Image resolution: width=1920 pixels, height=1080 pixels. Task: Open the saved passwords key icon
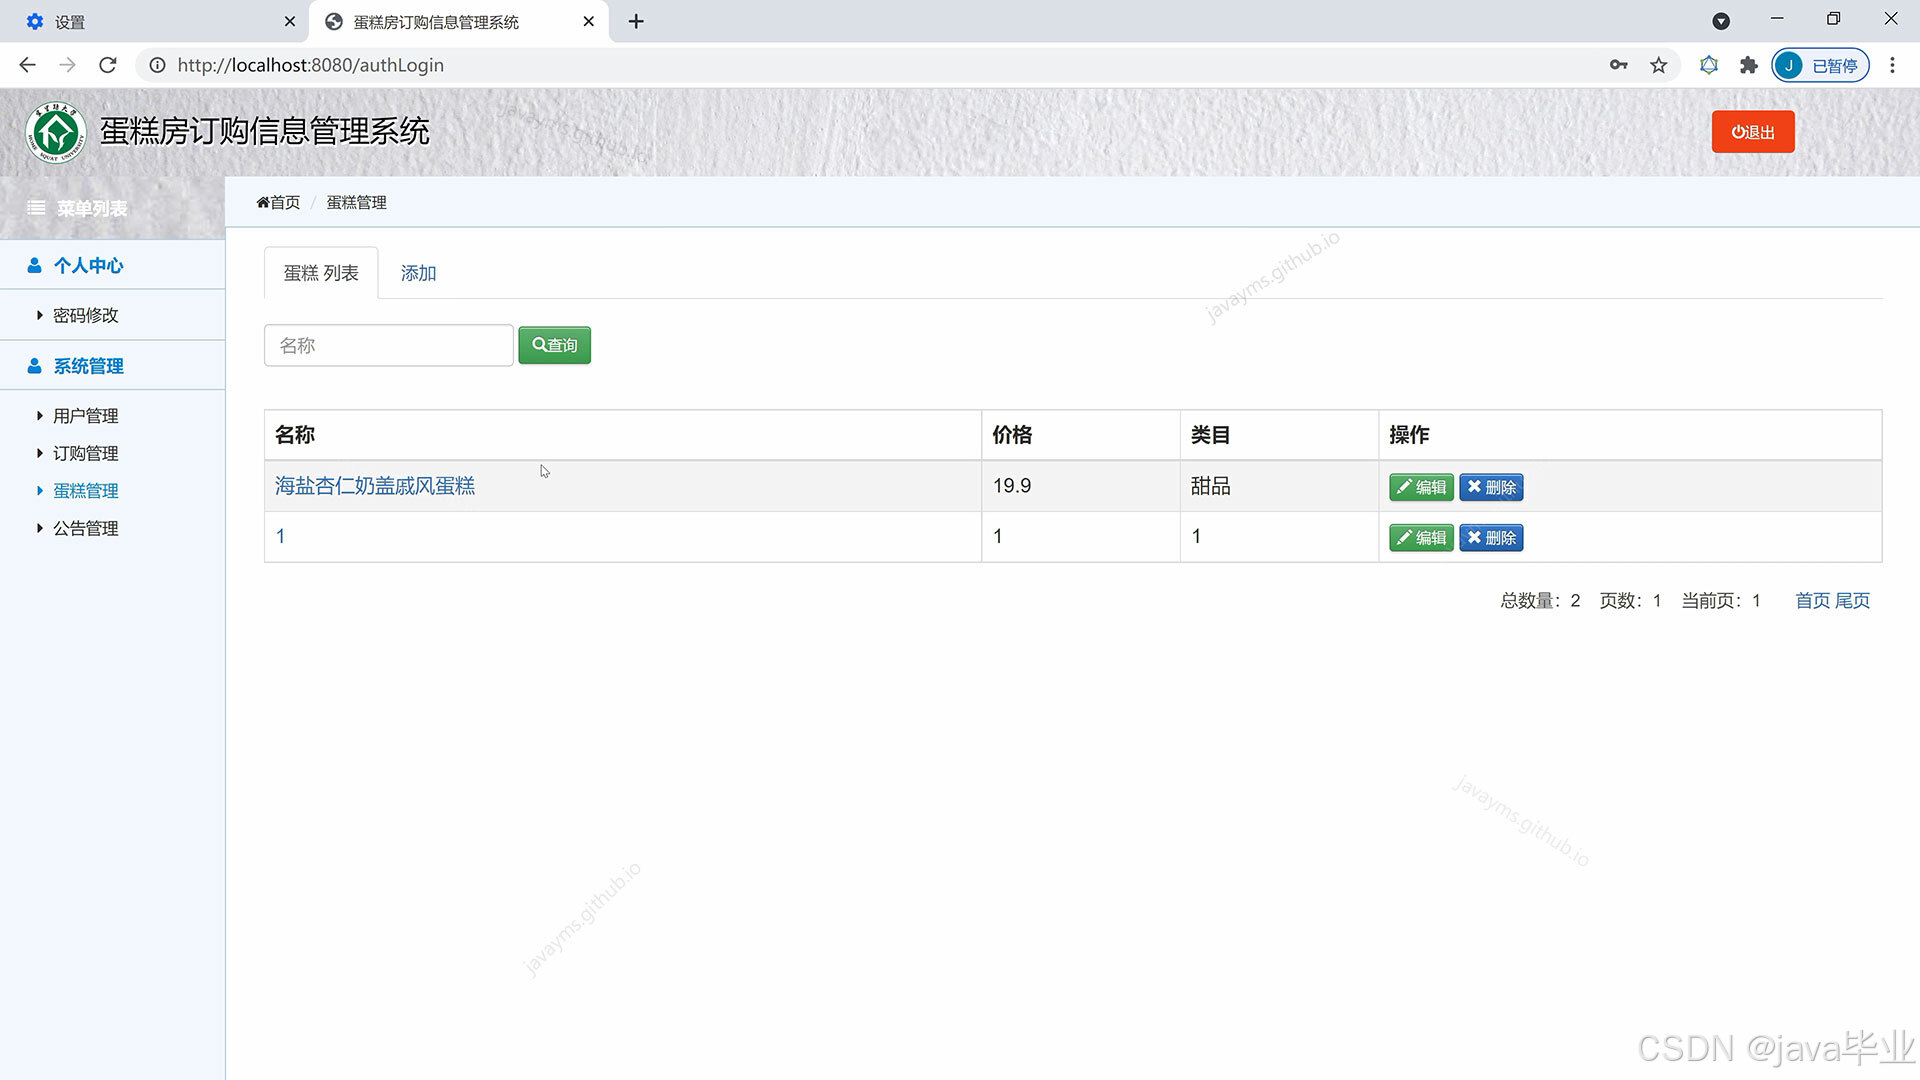(1618, 65)
